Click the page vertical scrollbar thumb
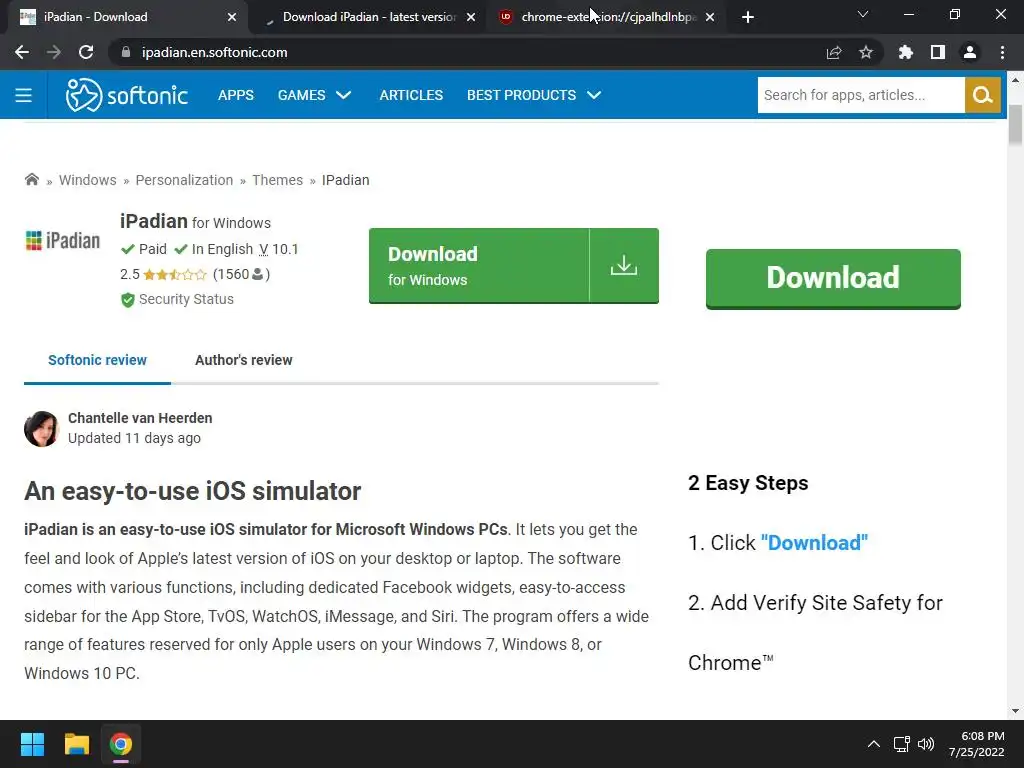This screenshot has height=768, width=1024. [1015, 124]
